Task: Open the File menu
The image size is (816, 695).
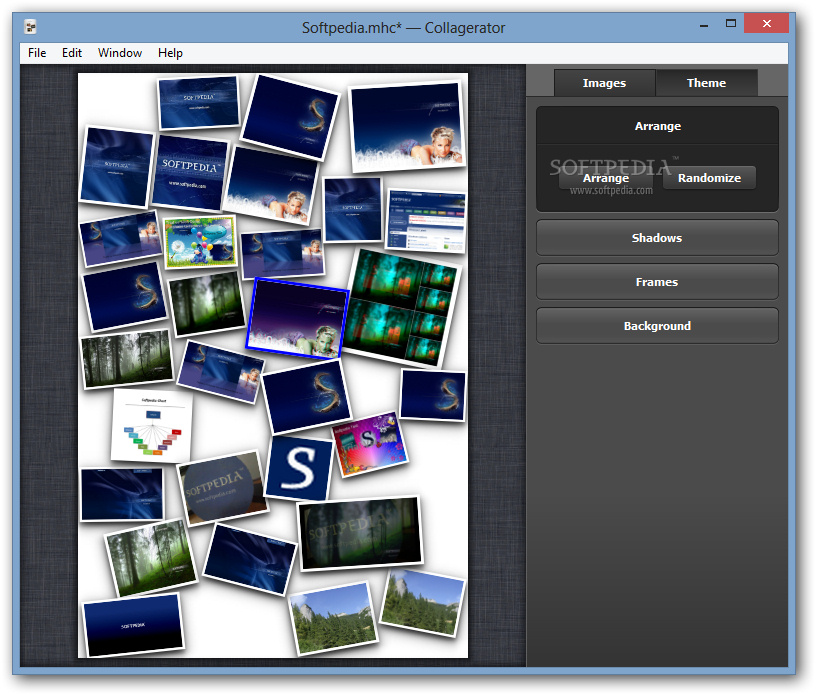Action: [37, 53]
